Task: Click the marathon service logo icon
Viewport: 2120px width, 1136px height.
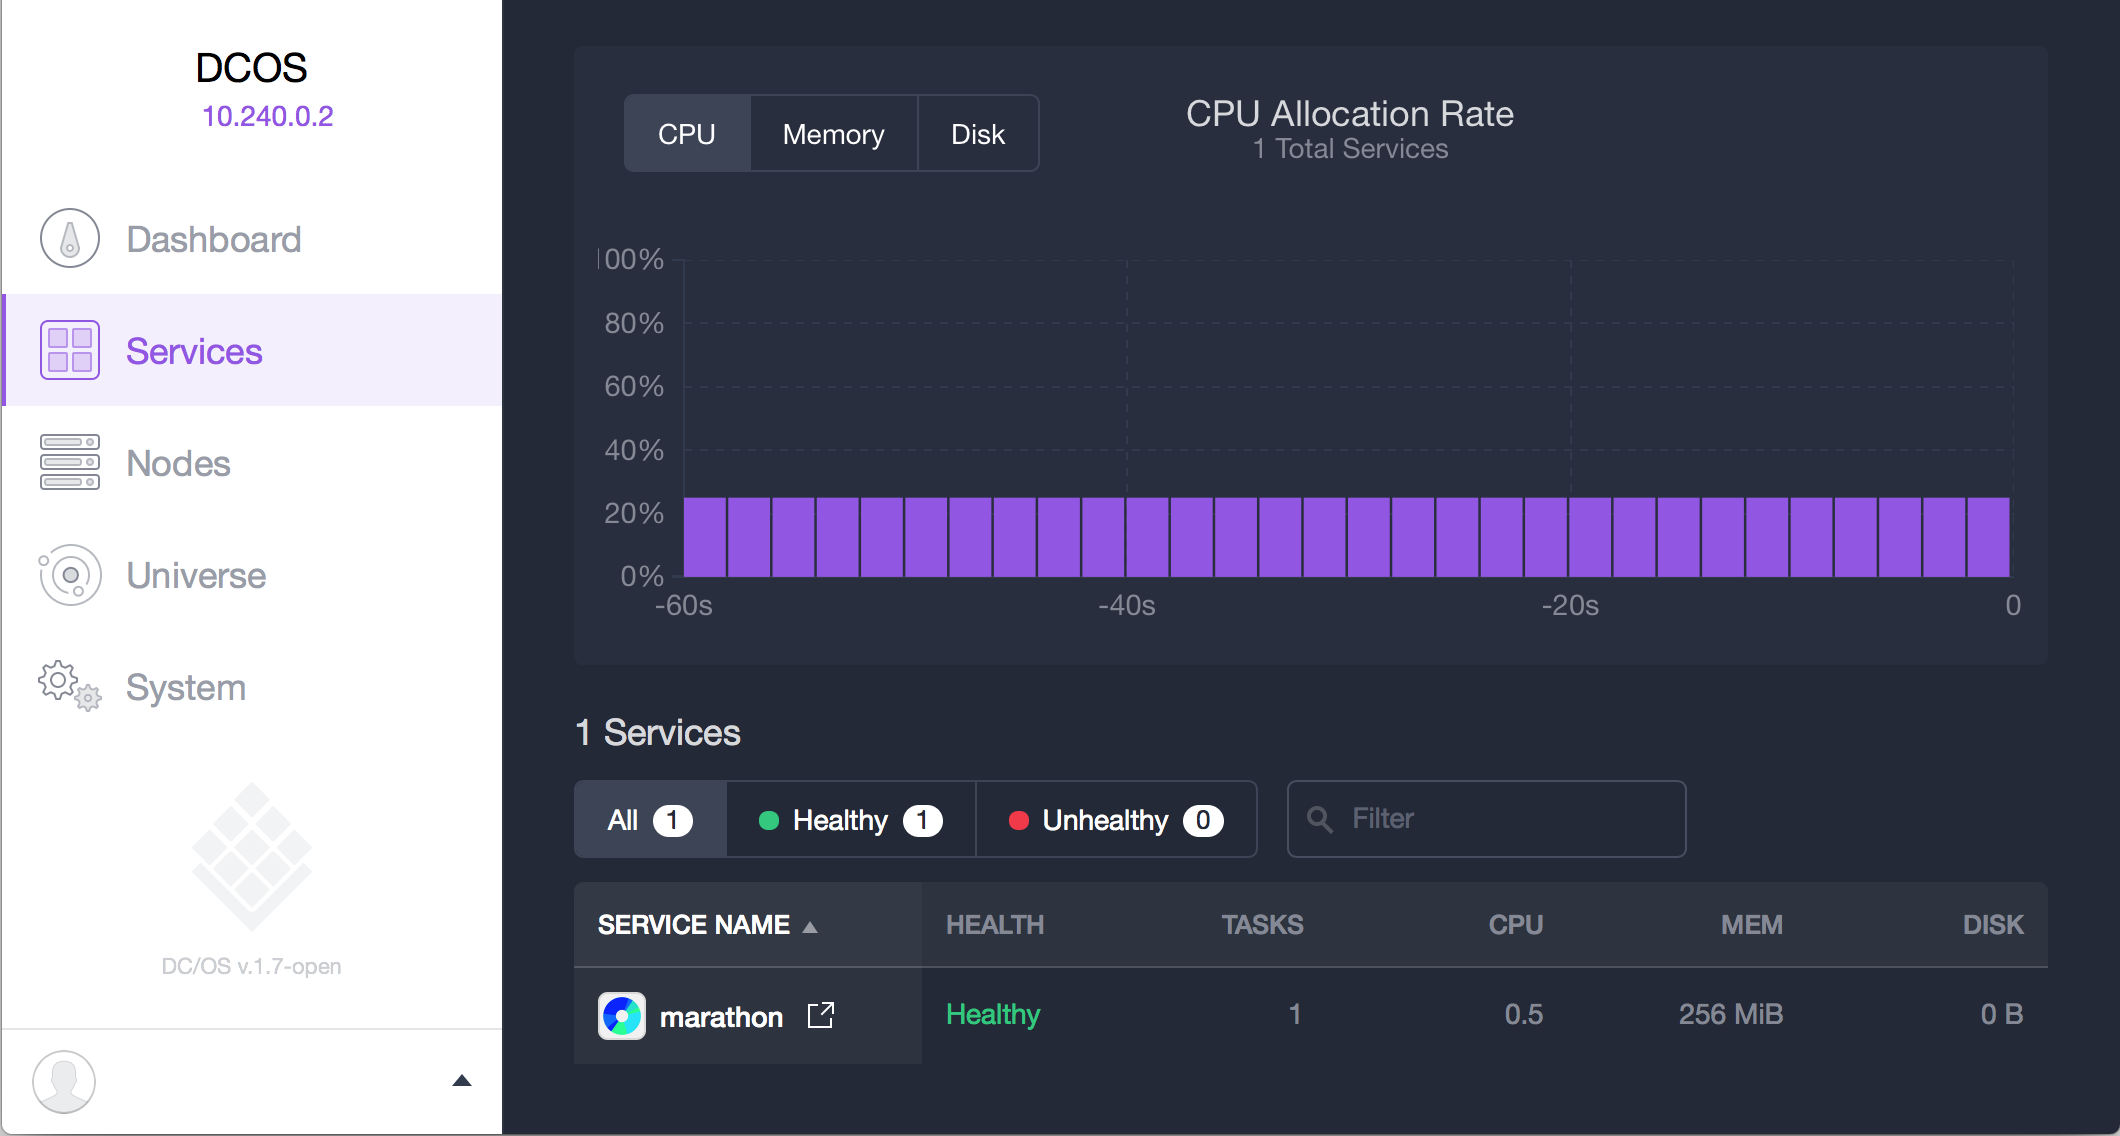Action: pos(621,1015)
